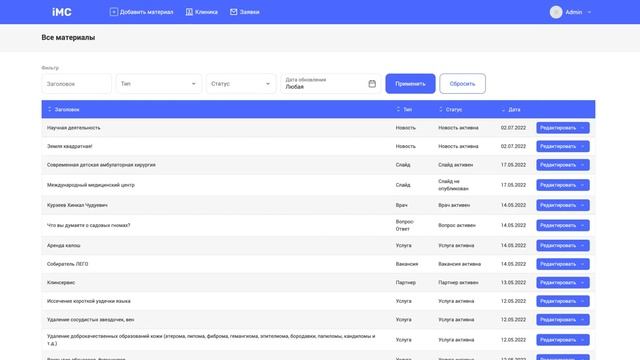Click the status Врач активен

click(x=454, y=205)
